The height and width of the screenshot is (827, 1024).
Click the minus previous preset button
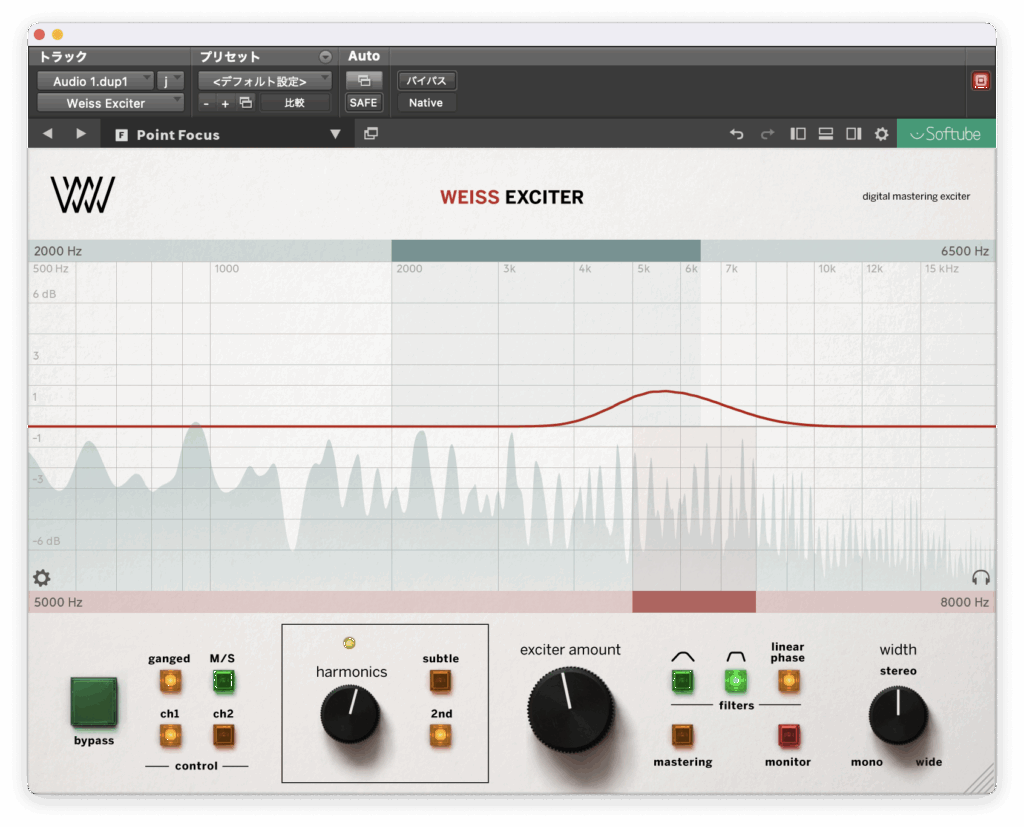coord(206,103)
